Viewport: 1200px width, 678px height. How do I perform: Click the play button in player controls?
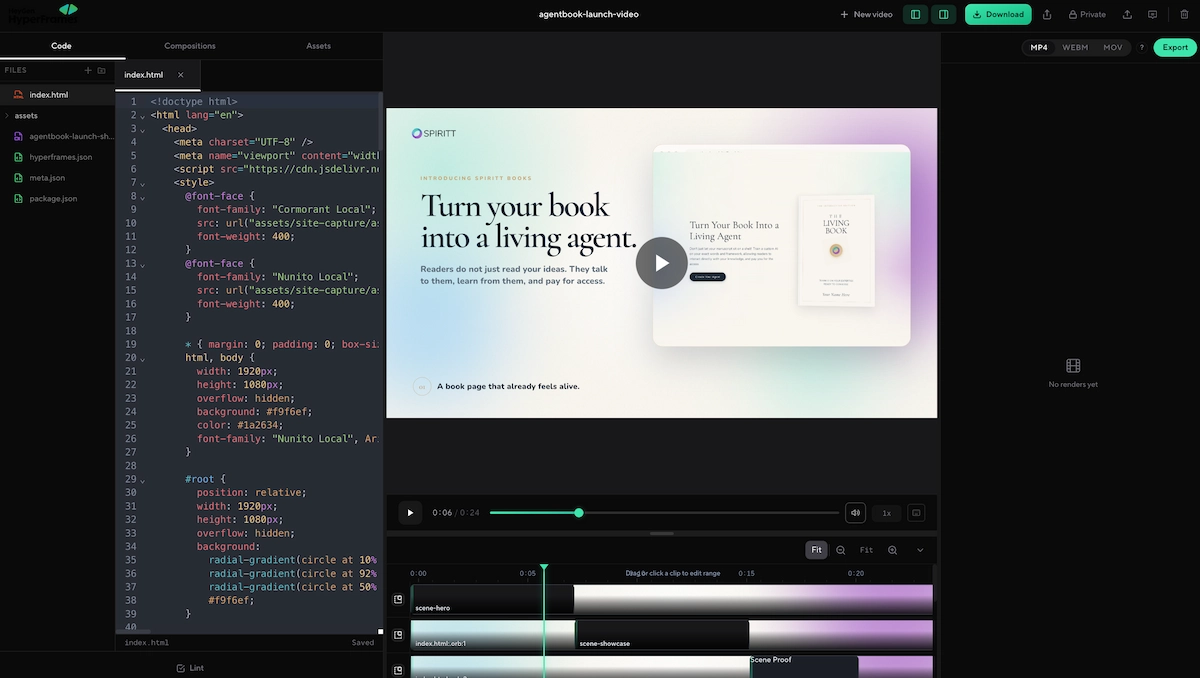coord(410,513)
